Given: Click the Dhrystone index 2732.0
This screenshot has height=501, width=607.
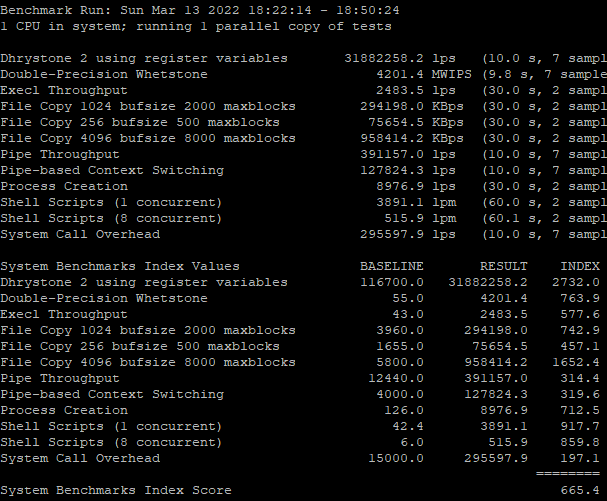Looking at the screenshot, I should coord(576,283).
